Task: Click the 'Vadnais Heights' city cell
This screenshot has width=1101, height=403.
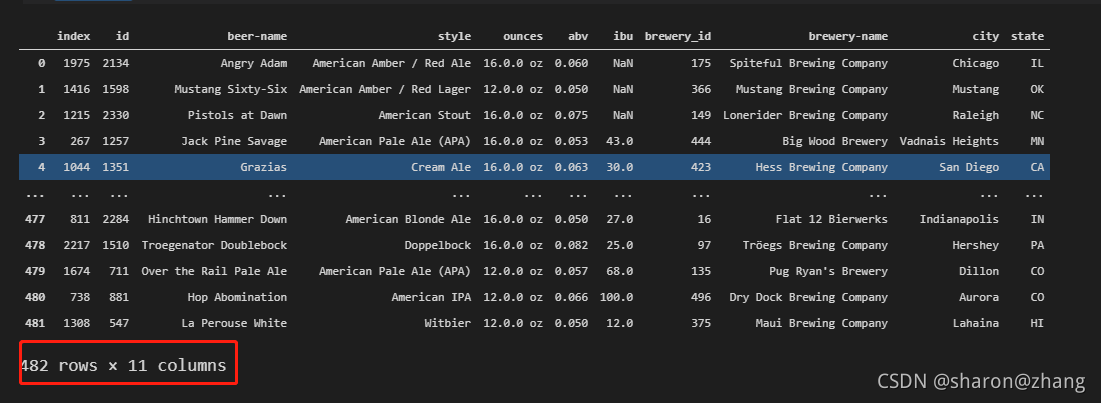Action: (x=949, y=141)
